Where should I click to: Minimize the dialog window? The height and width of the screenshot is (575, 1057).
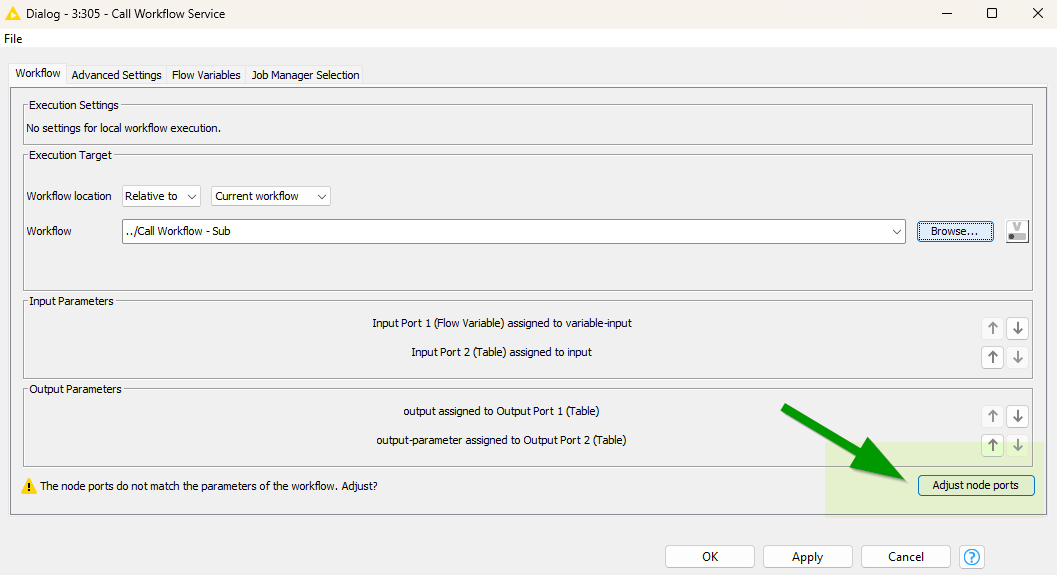tap(947, 13)
